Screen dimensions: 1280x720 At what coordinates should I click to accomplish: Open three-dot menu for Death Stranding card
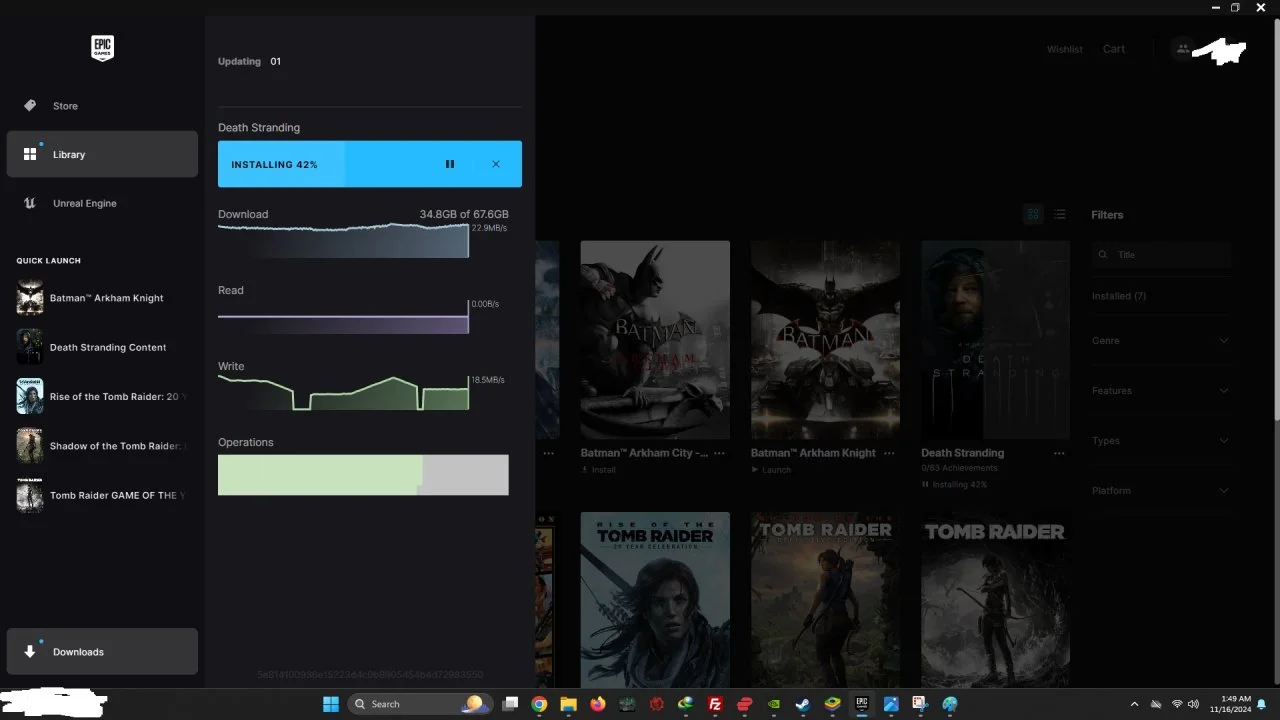pyautogui.click(x=1059, y=453)
